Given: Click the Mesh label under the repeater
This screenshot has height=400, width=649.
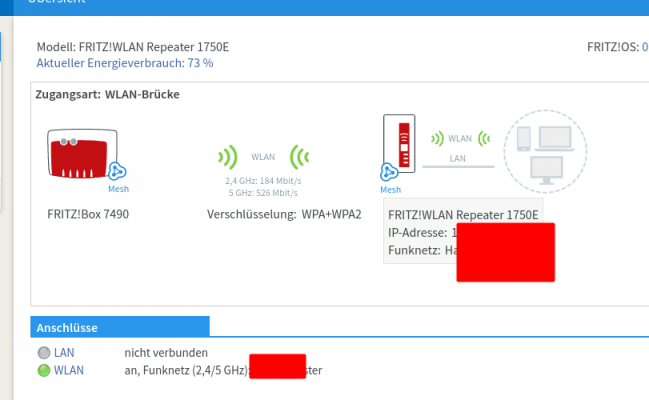Looking at the screenshot, I should point(390,190).
